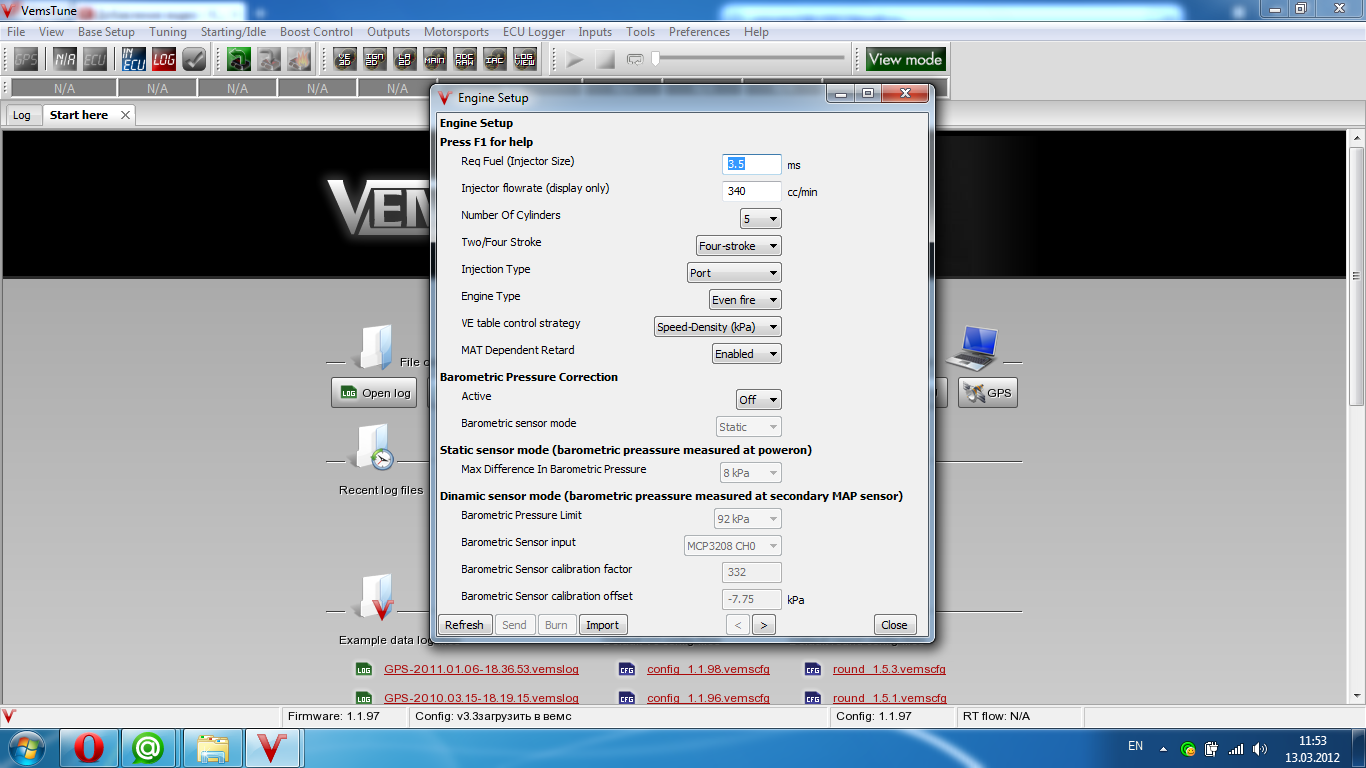Click the red LOG toolbar icon
Image resolution: width=1366 pixels, height=768 pixels.
click(164, 60)
